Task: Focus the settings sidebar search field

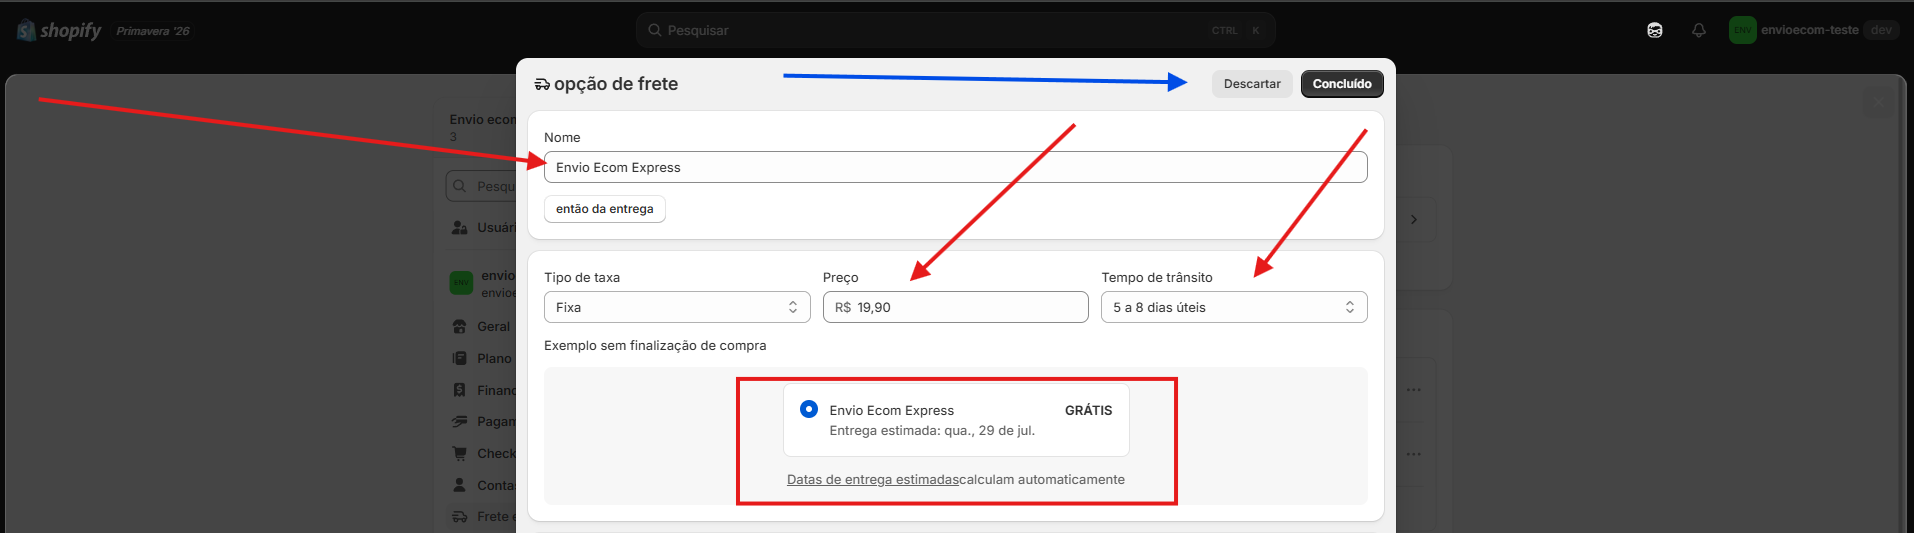Action: [481, 186]
